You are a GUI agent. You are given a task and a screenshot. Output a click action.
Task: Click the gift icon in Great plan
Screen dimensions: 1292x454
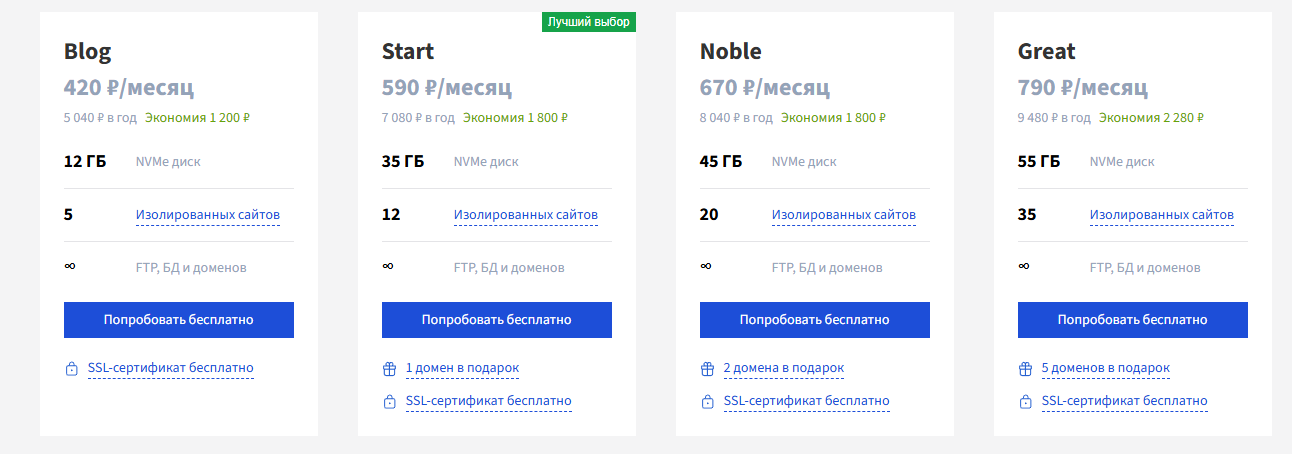tap(1026, 369)
